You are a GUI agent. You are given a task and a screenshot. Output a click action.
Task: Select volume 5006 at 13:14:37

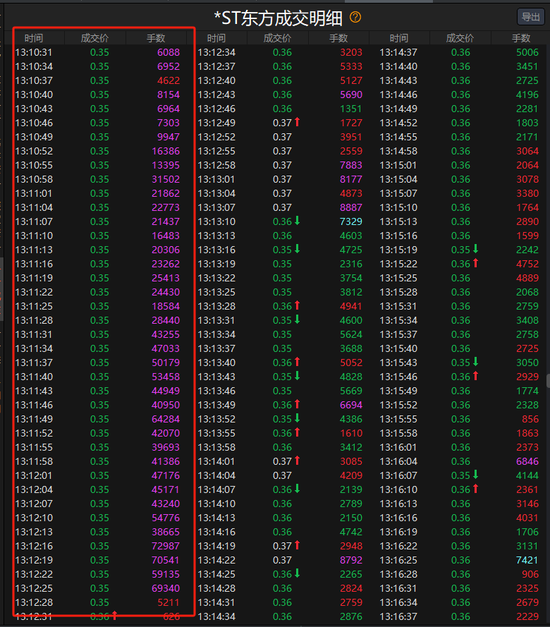point(527,52)
